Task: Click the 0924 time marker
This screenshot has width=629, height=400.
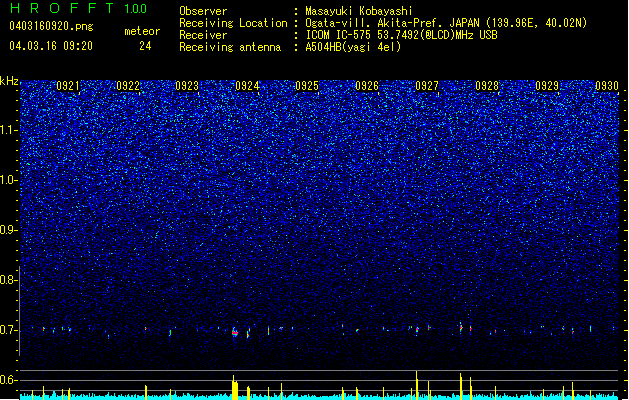Action: (248, 86)
